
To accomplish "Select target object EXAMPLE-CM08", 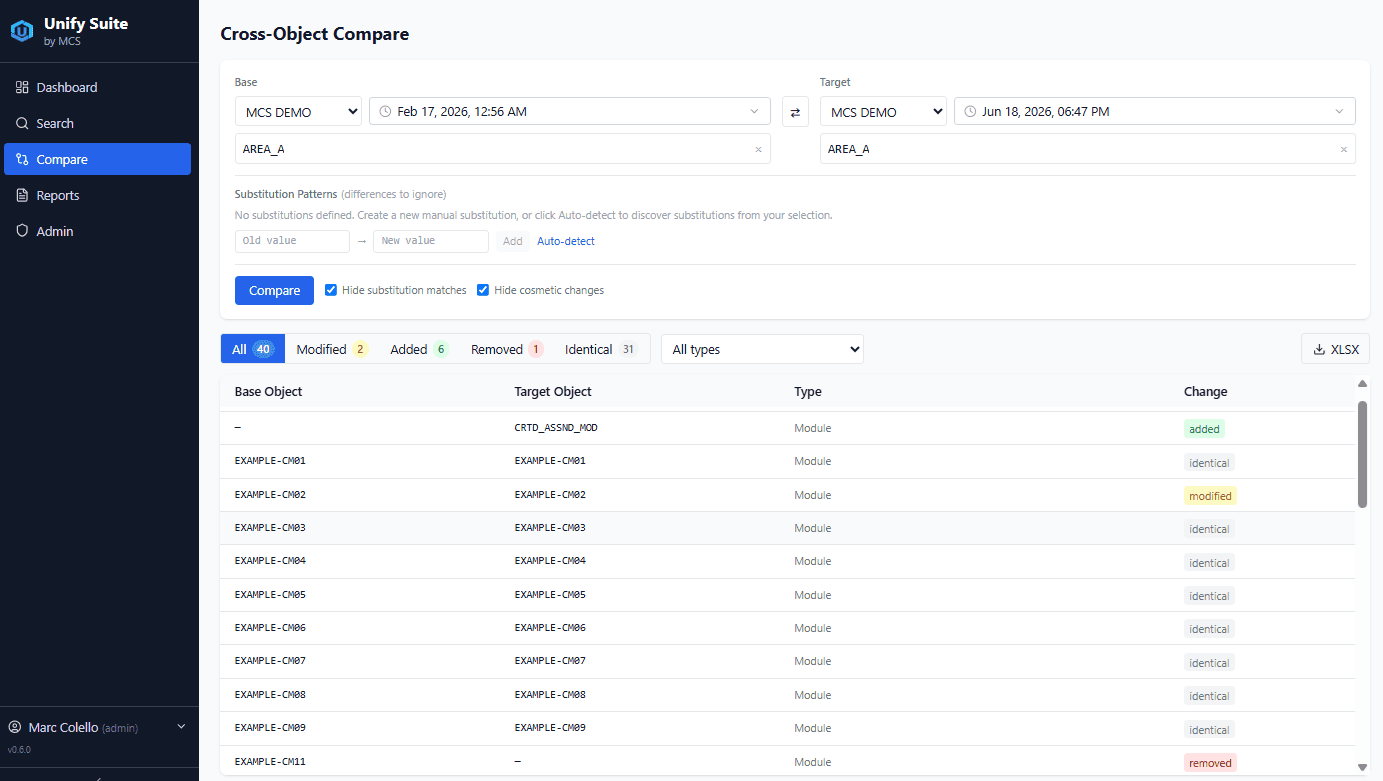I will (x=550, y=695).
